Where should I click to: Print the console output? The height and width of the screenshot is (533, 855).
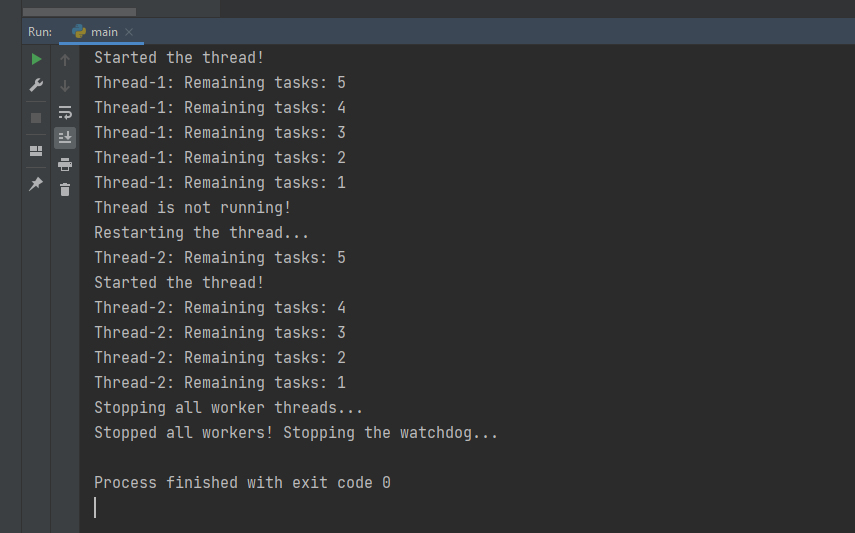tap(65, 164)
